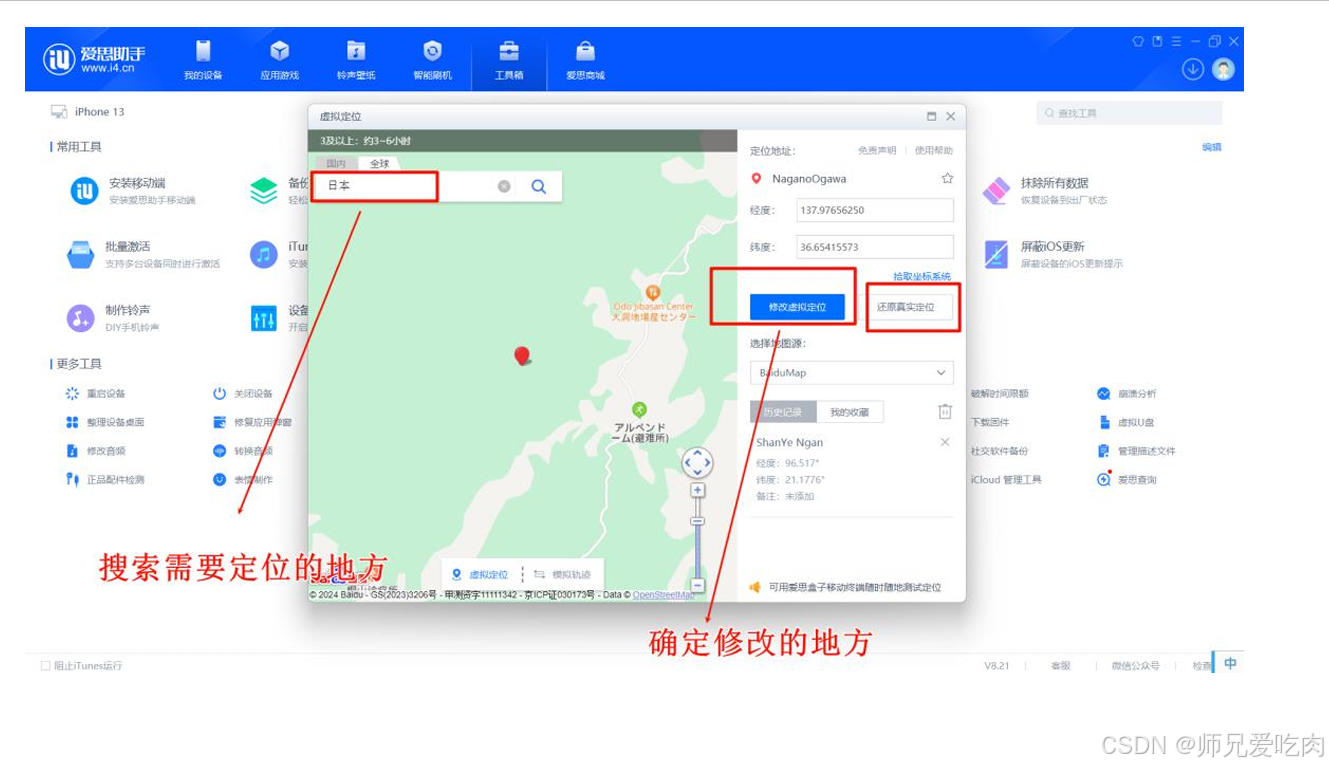Open the OpenStreetMap attribution link
The image size is (1329, 767).
[663, 595]
